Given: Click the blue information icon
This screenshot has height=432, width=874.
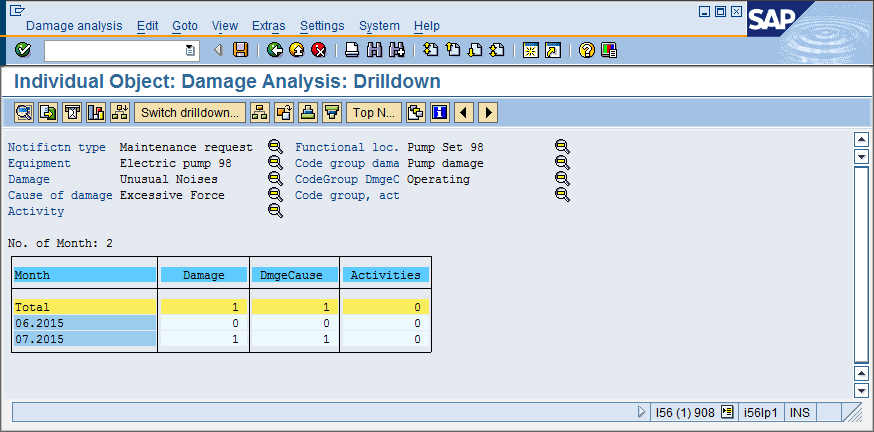Looking at the screenshot, I should [x=440, y=113].
